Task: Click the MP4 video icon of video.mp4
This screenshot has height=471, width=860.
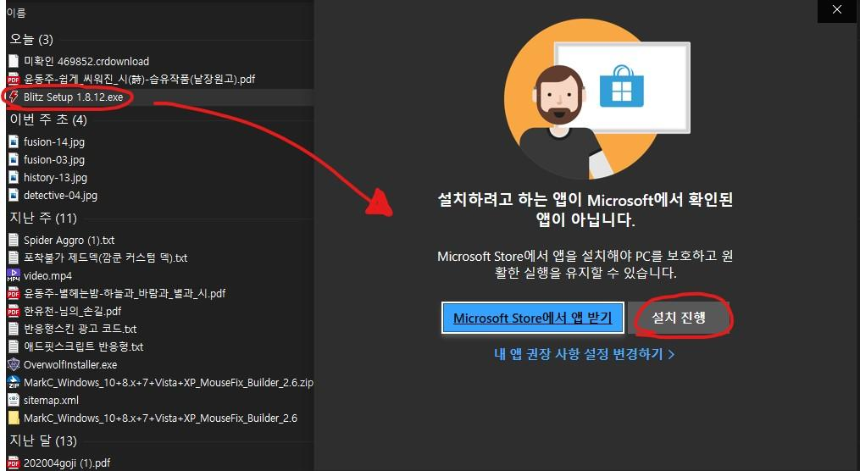Action: point(13,276)
